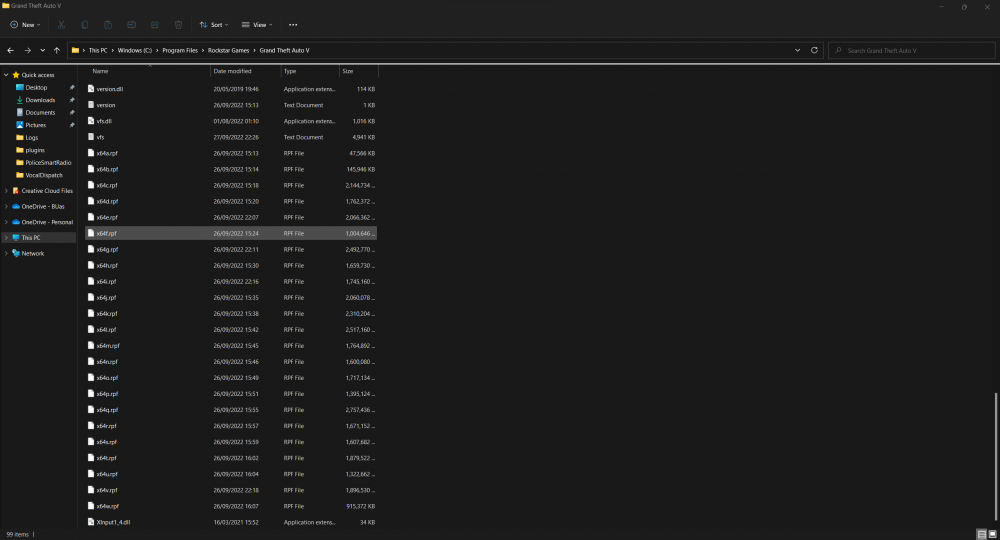Select the x64k.rpf file
The width and height of the screenshot is (1000, 540).
[x=231, y=314]
